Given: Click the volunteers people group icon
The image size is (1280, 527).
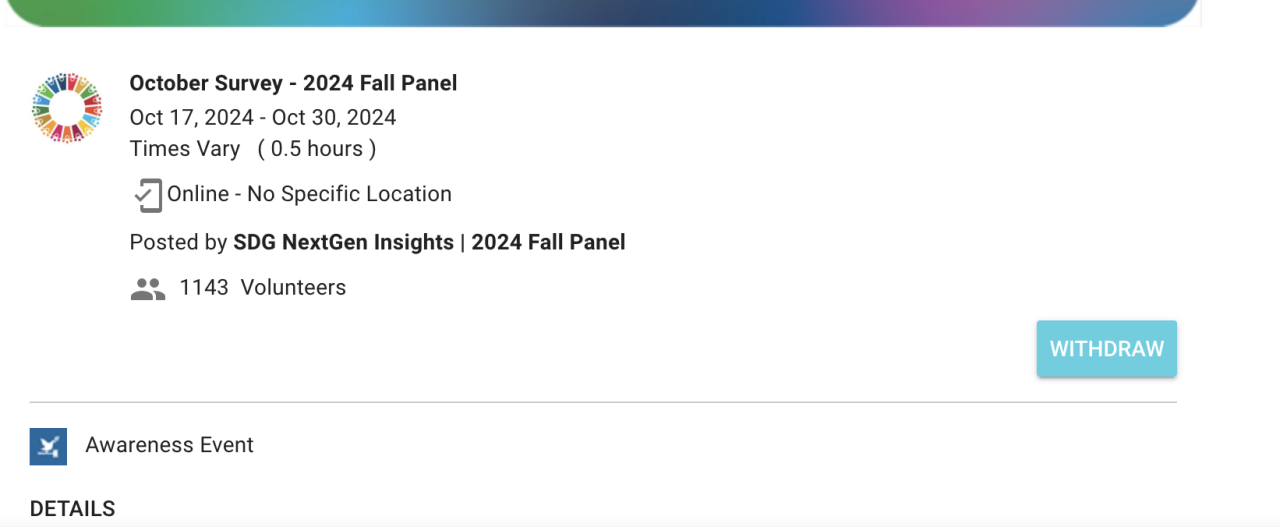Looking at the screenshot, I should [x=148, y=289].
